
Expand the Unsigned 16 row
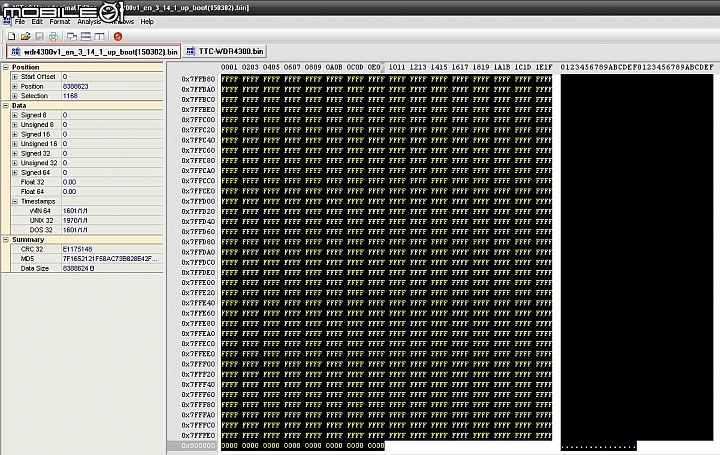pyautogui.click(x=15, y=144)
